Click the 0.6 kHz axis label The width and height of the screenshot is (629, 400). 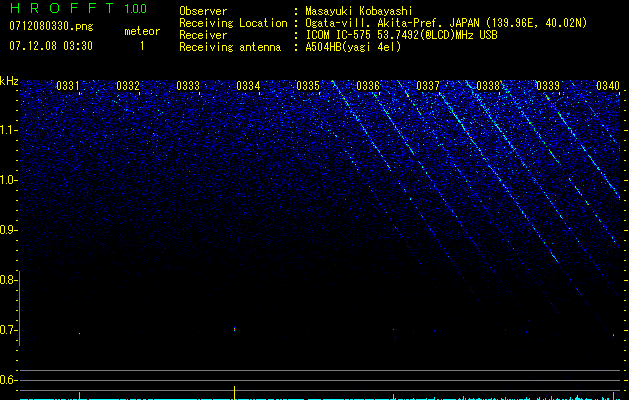(x=8, y=380)
